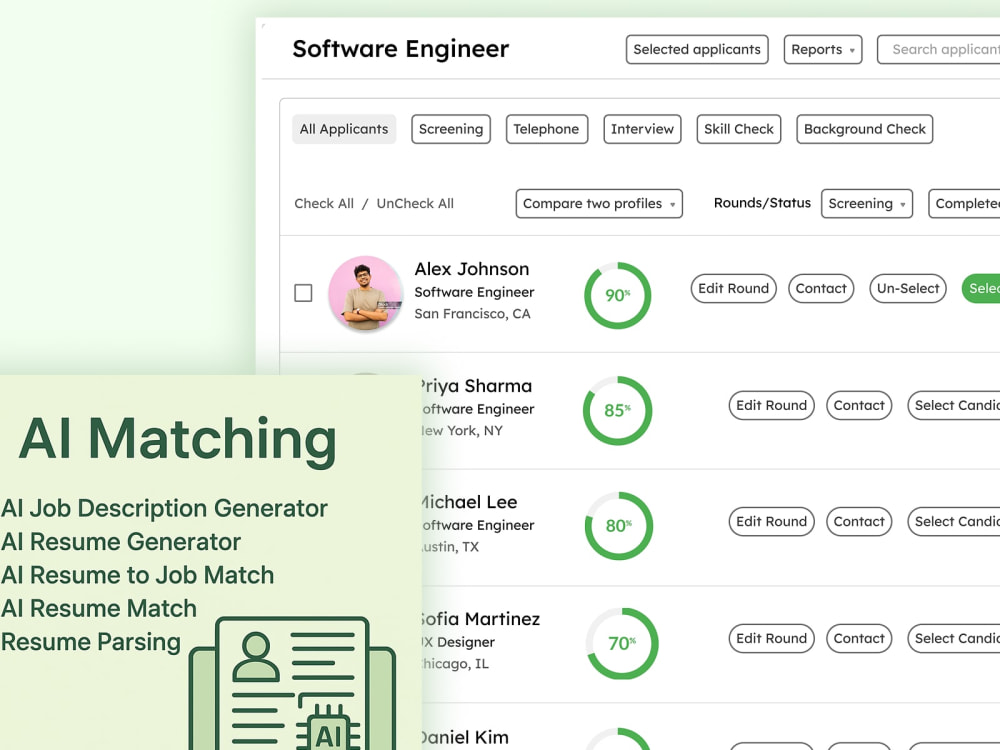Click Edit Round for Michael Lee
The width and height of the screenshot is (1000, 750).
(772, 522)
